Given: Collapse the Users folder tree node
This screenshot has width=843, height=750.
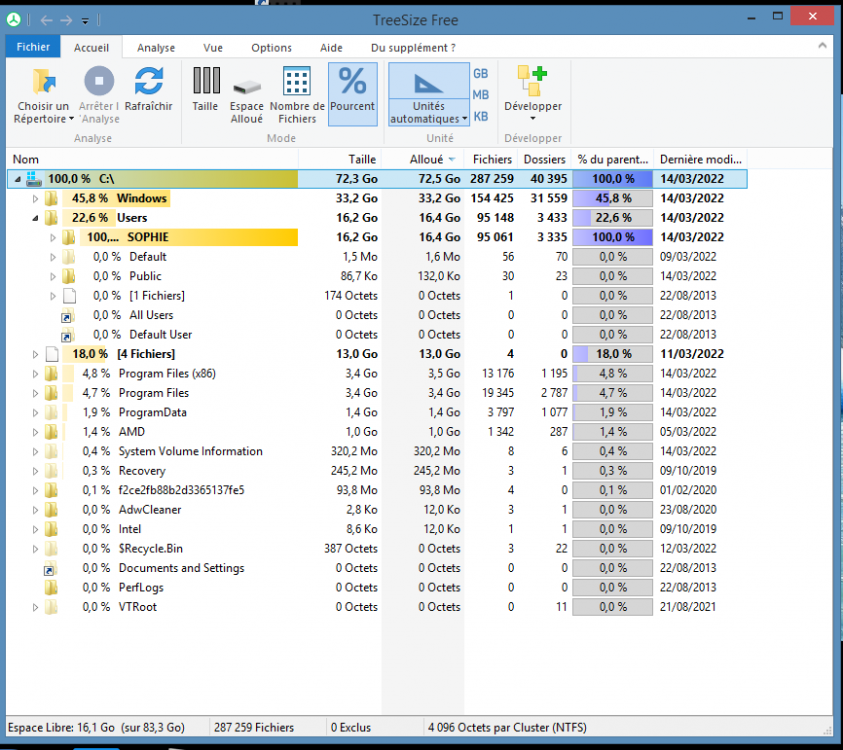Looking at the screenshot, I should coord(36,218).
